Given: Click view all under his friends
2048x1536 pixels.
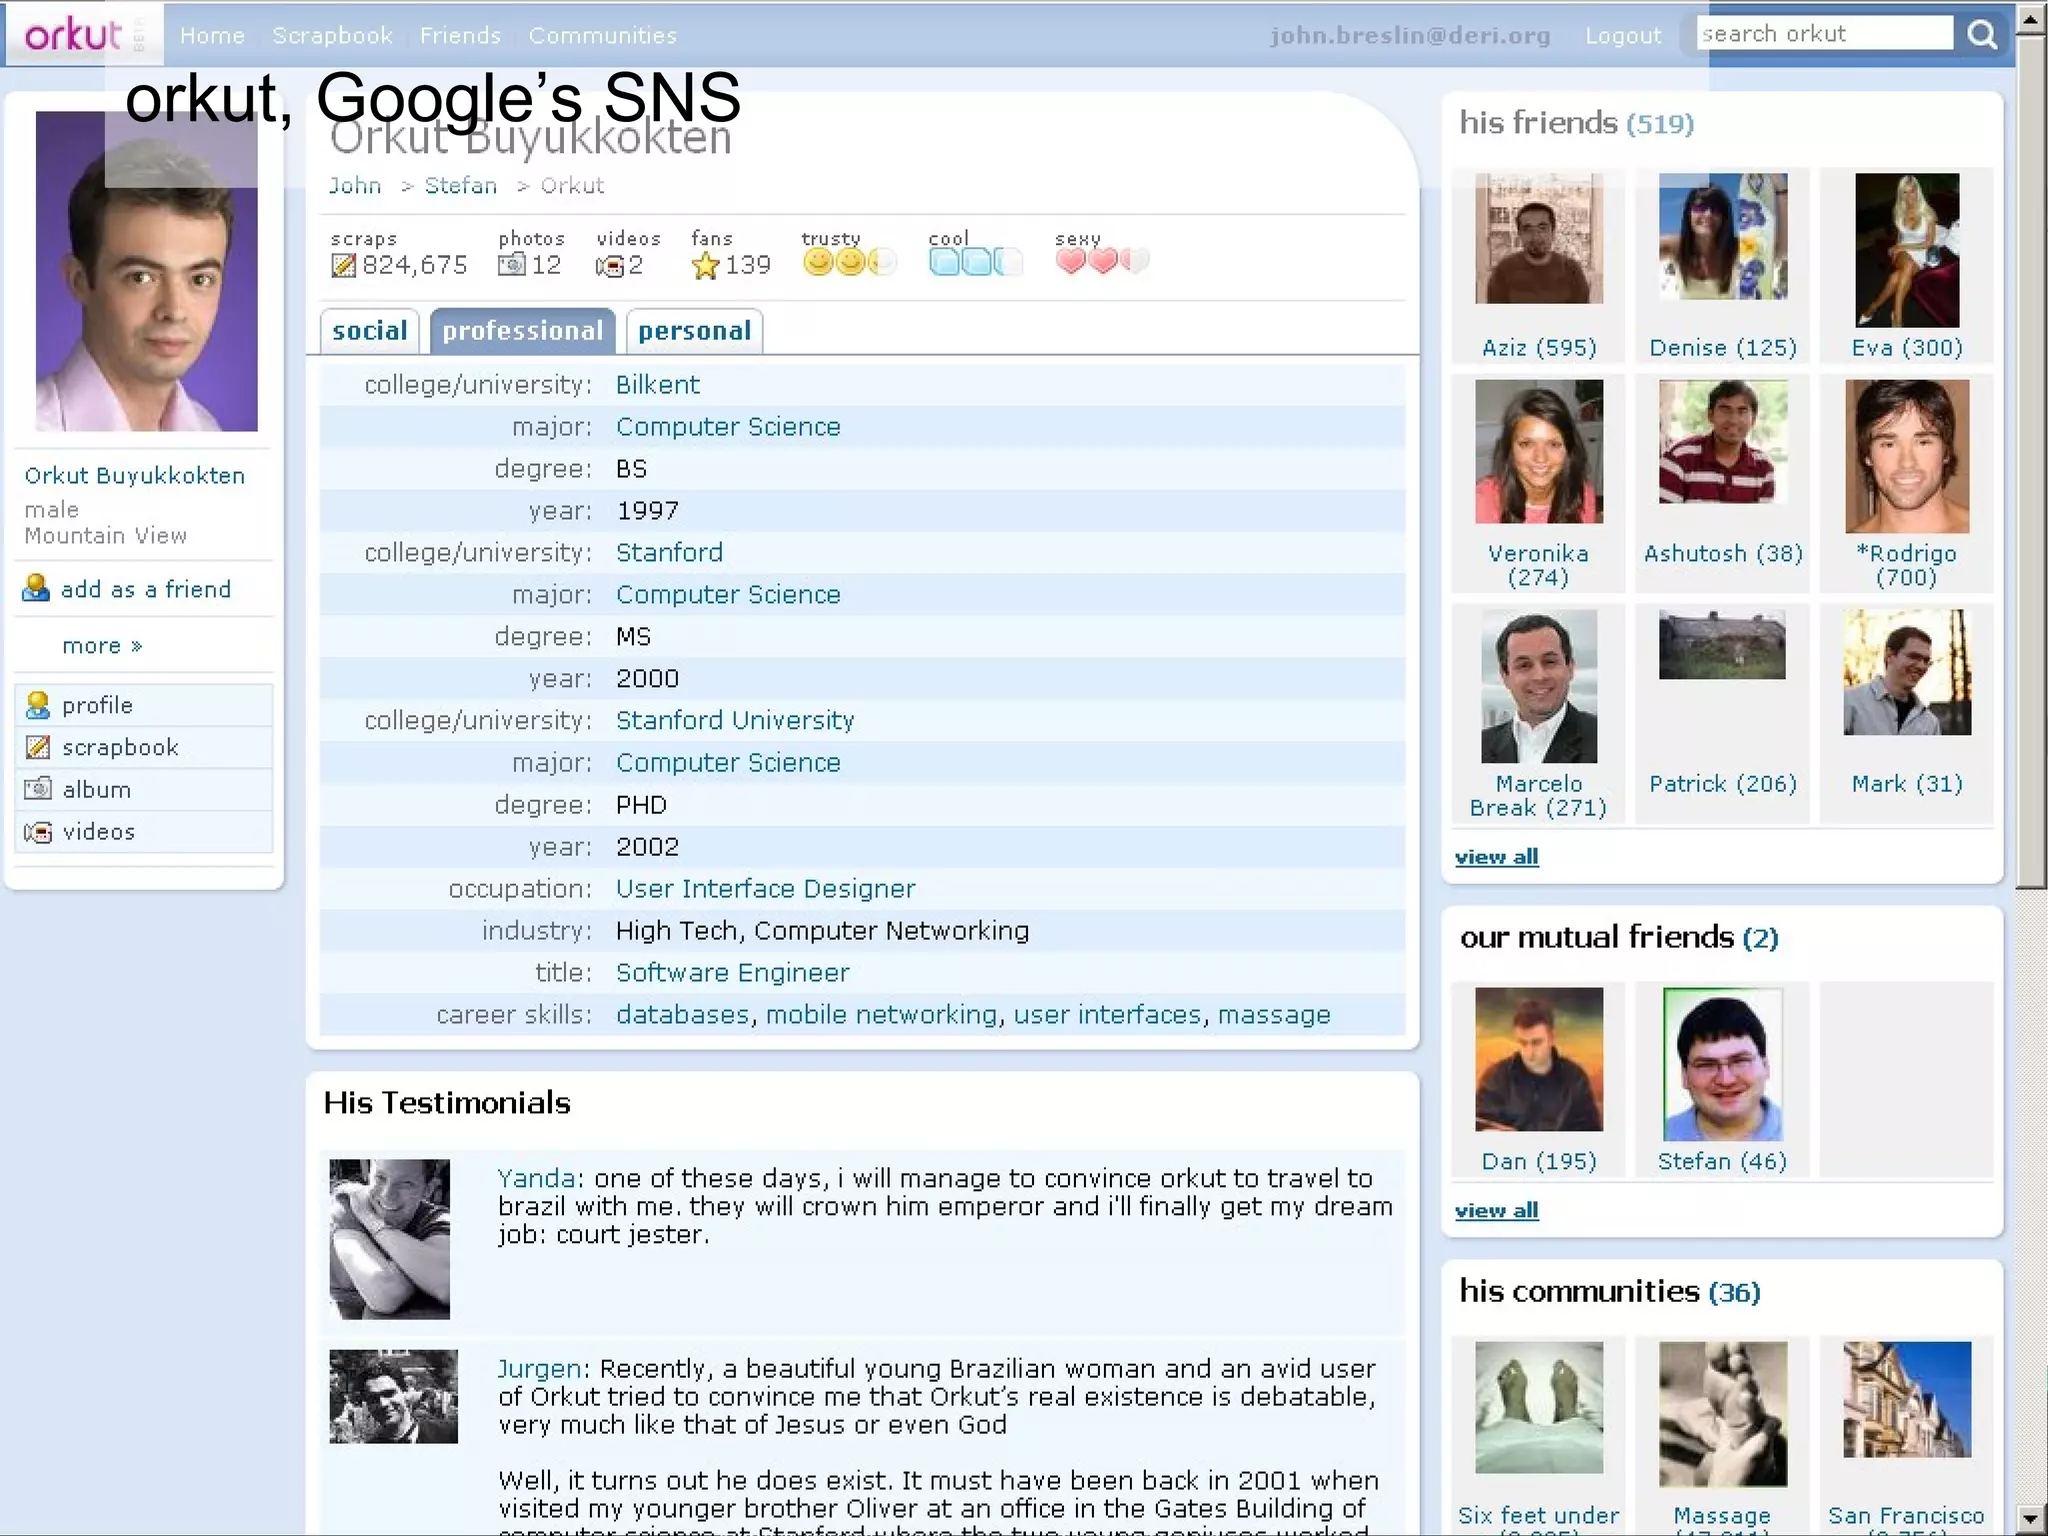Looking at the screenshot, I should click(x=1496, y=857).
